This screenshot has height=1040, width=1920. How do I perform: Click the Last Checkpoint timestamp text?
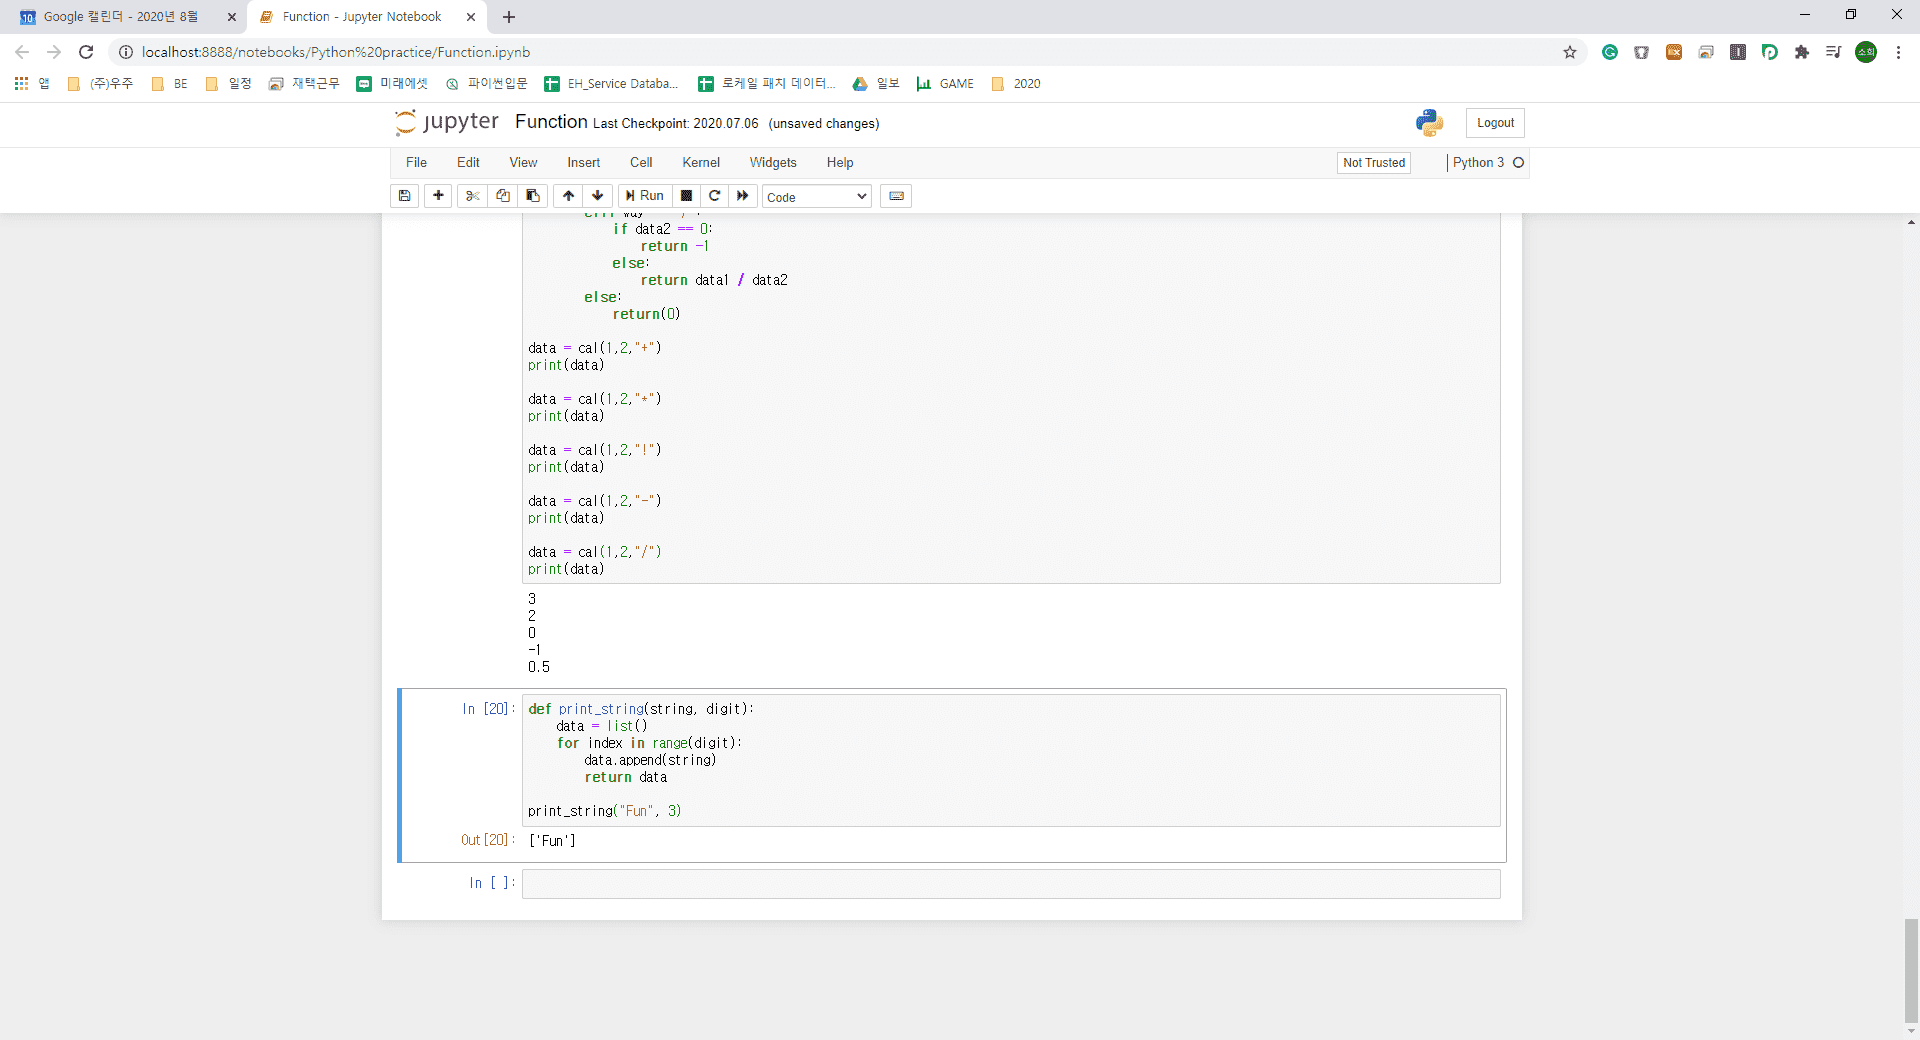[676, 124]
